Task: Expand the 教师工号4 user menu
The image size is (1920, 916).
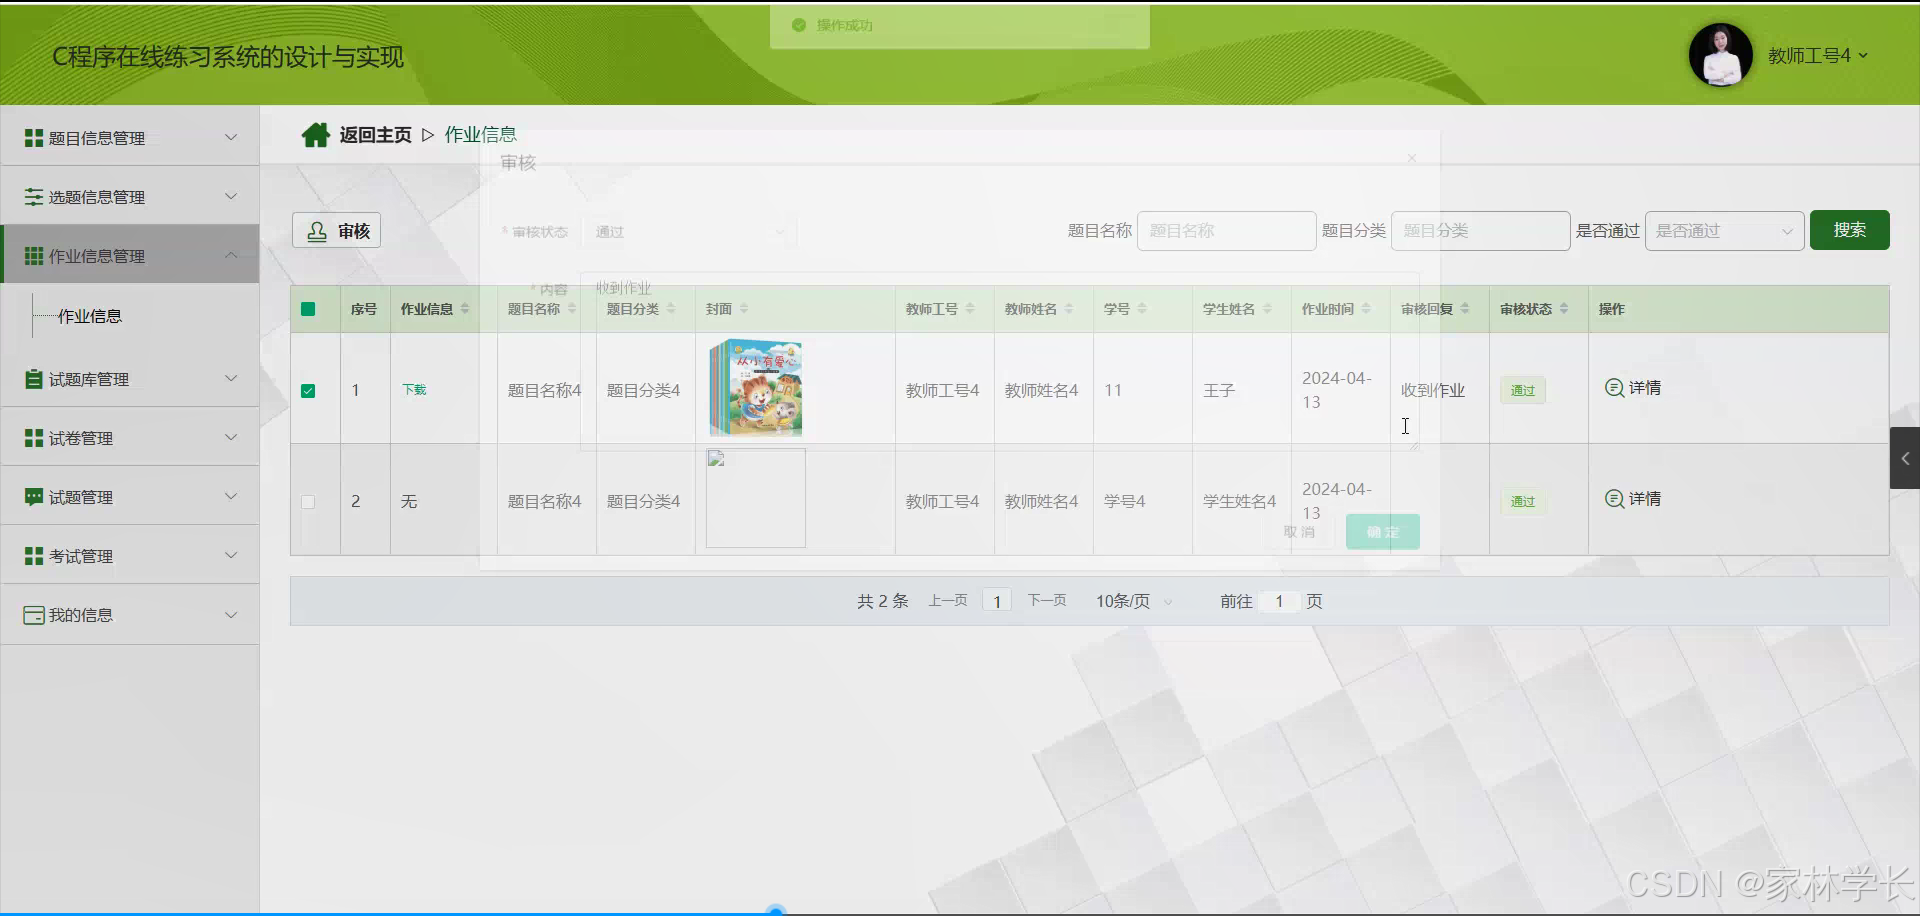Action: pos(1815,55)
